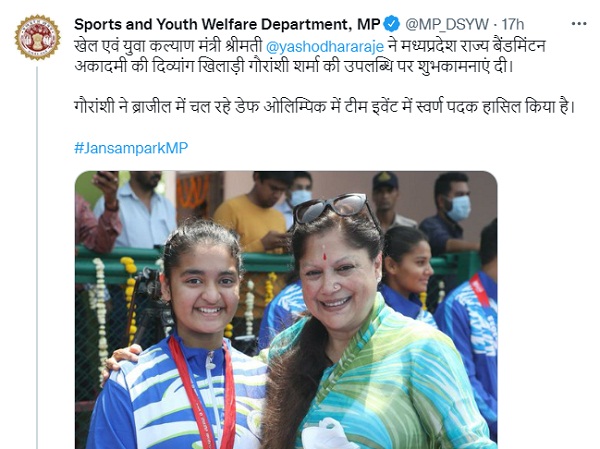Click the first Hindi paragraph of tweet
Screen dimensions: 600x449
310,56
